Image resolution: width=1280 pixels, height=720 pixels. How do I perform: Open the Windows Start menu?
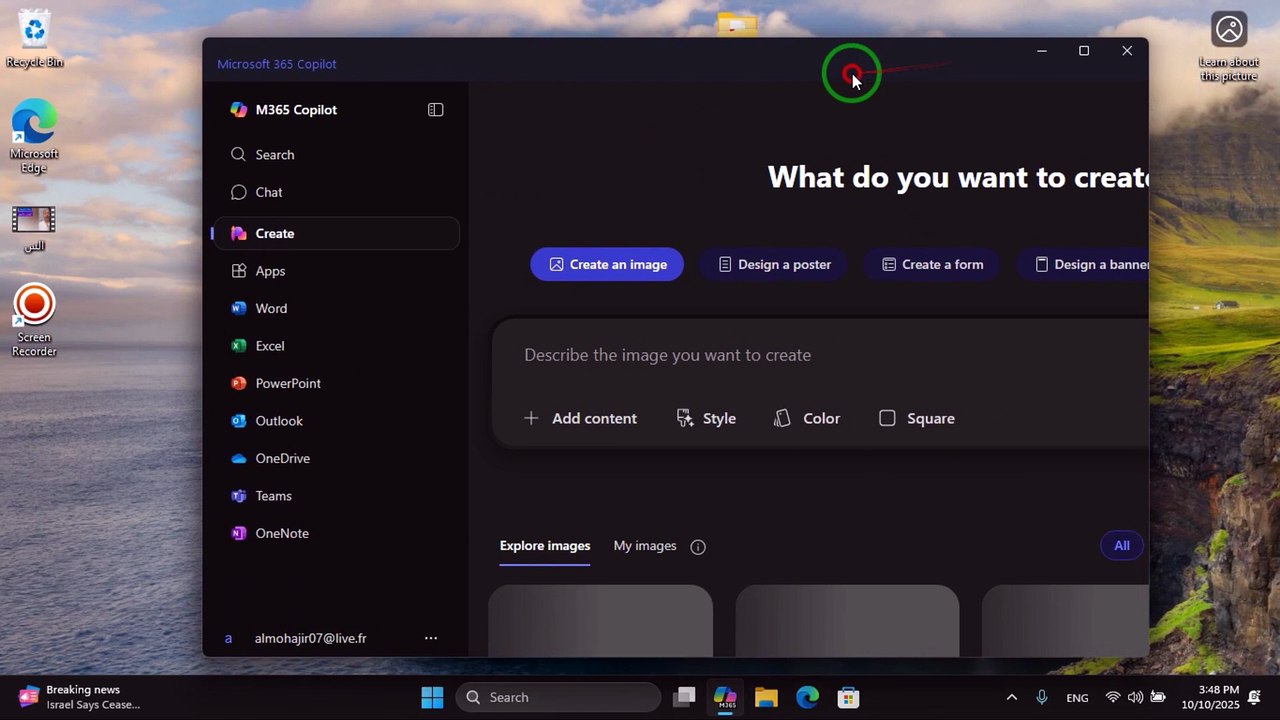point(432,697)
